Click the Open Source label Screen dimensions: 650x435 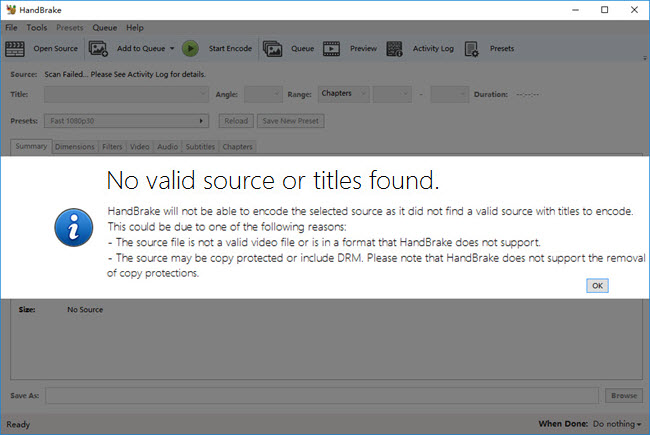(56, 49)
